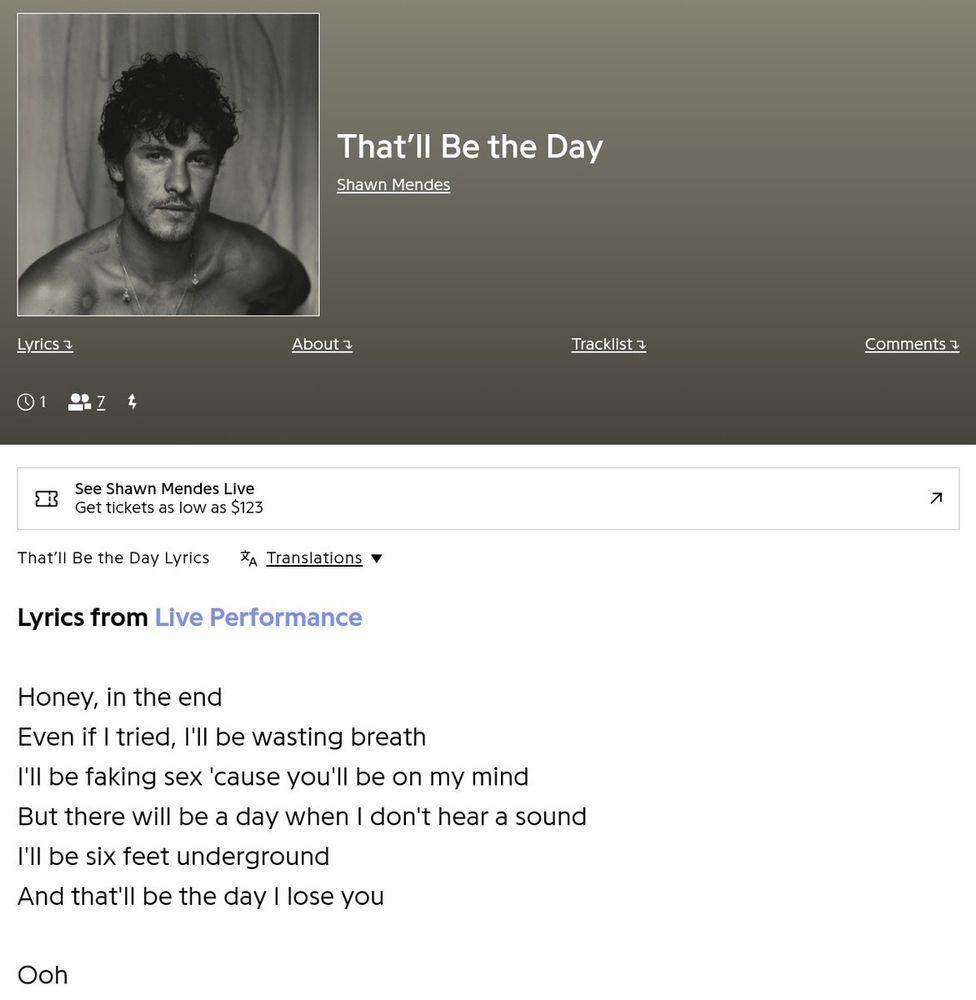Click the ticket icon in the banner
The width and height of the screenshot is (976, 1000).
coord(46,498)
